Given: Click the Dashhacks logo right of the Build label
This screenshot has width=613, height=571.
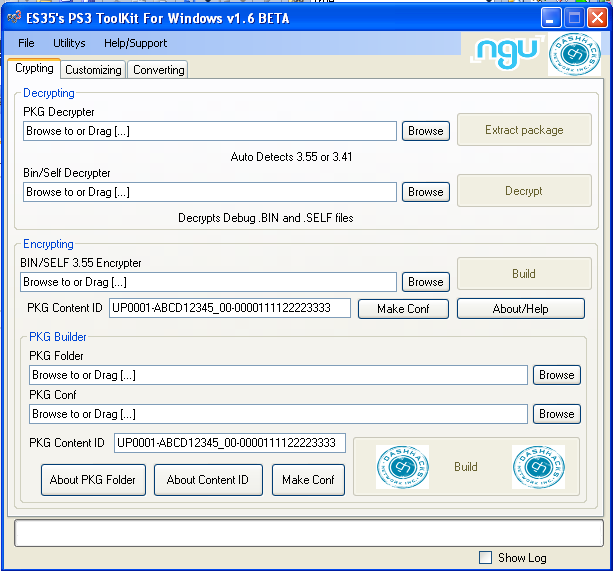Looking at the screenshot, I should pos(538,467).
